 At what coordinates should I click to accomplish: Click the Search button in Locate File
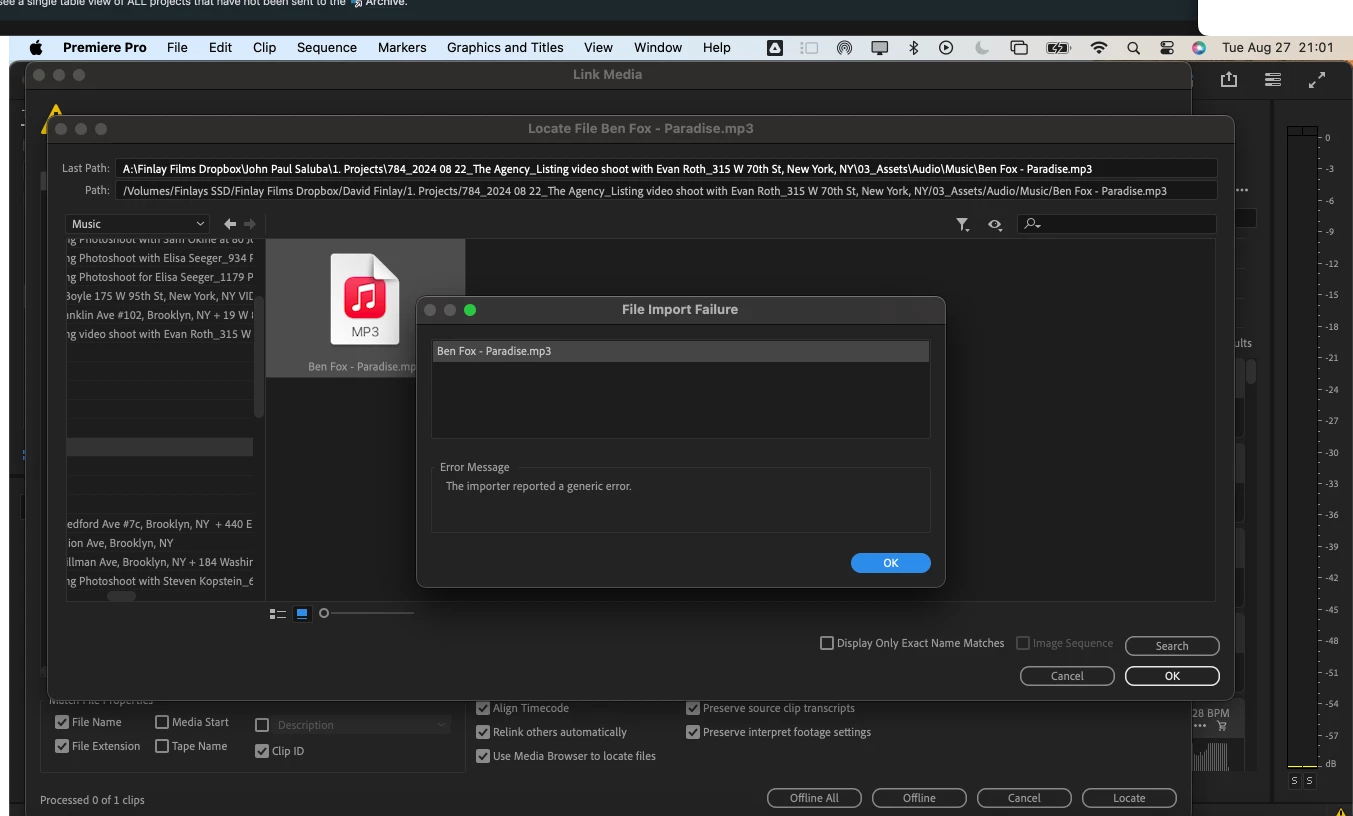1172,646
